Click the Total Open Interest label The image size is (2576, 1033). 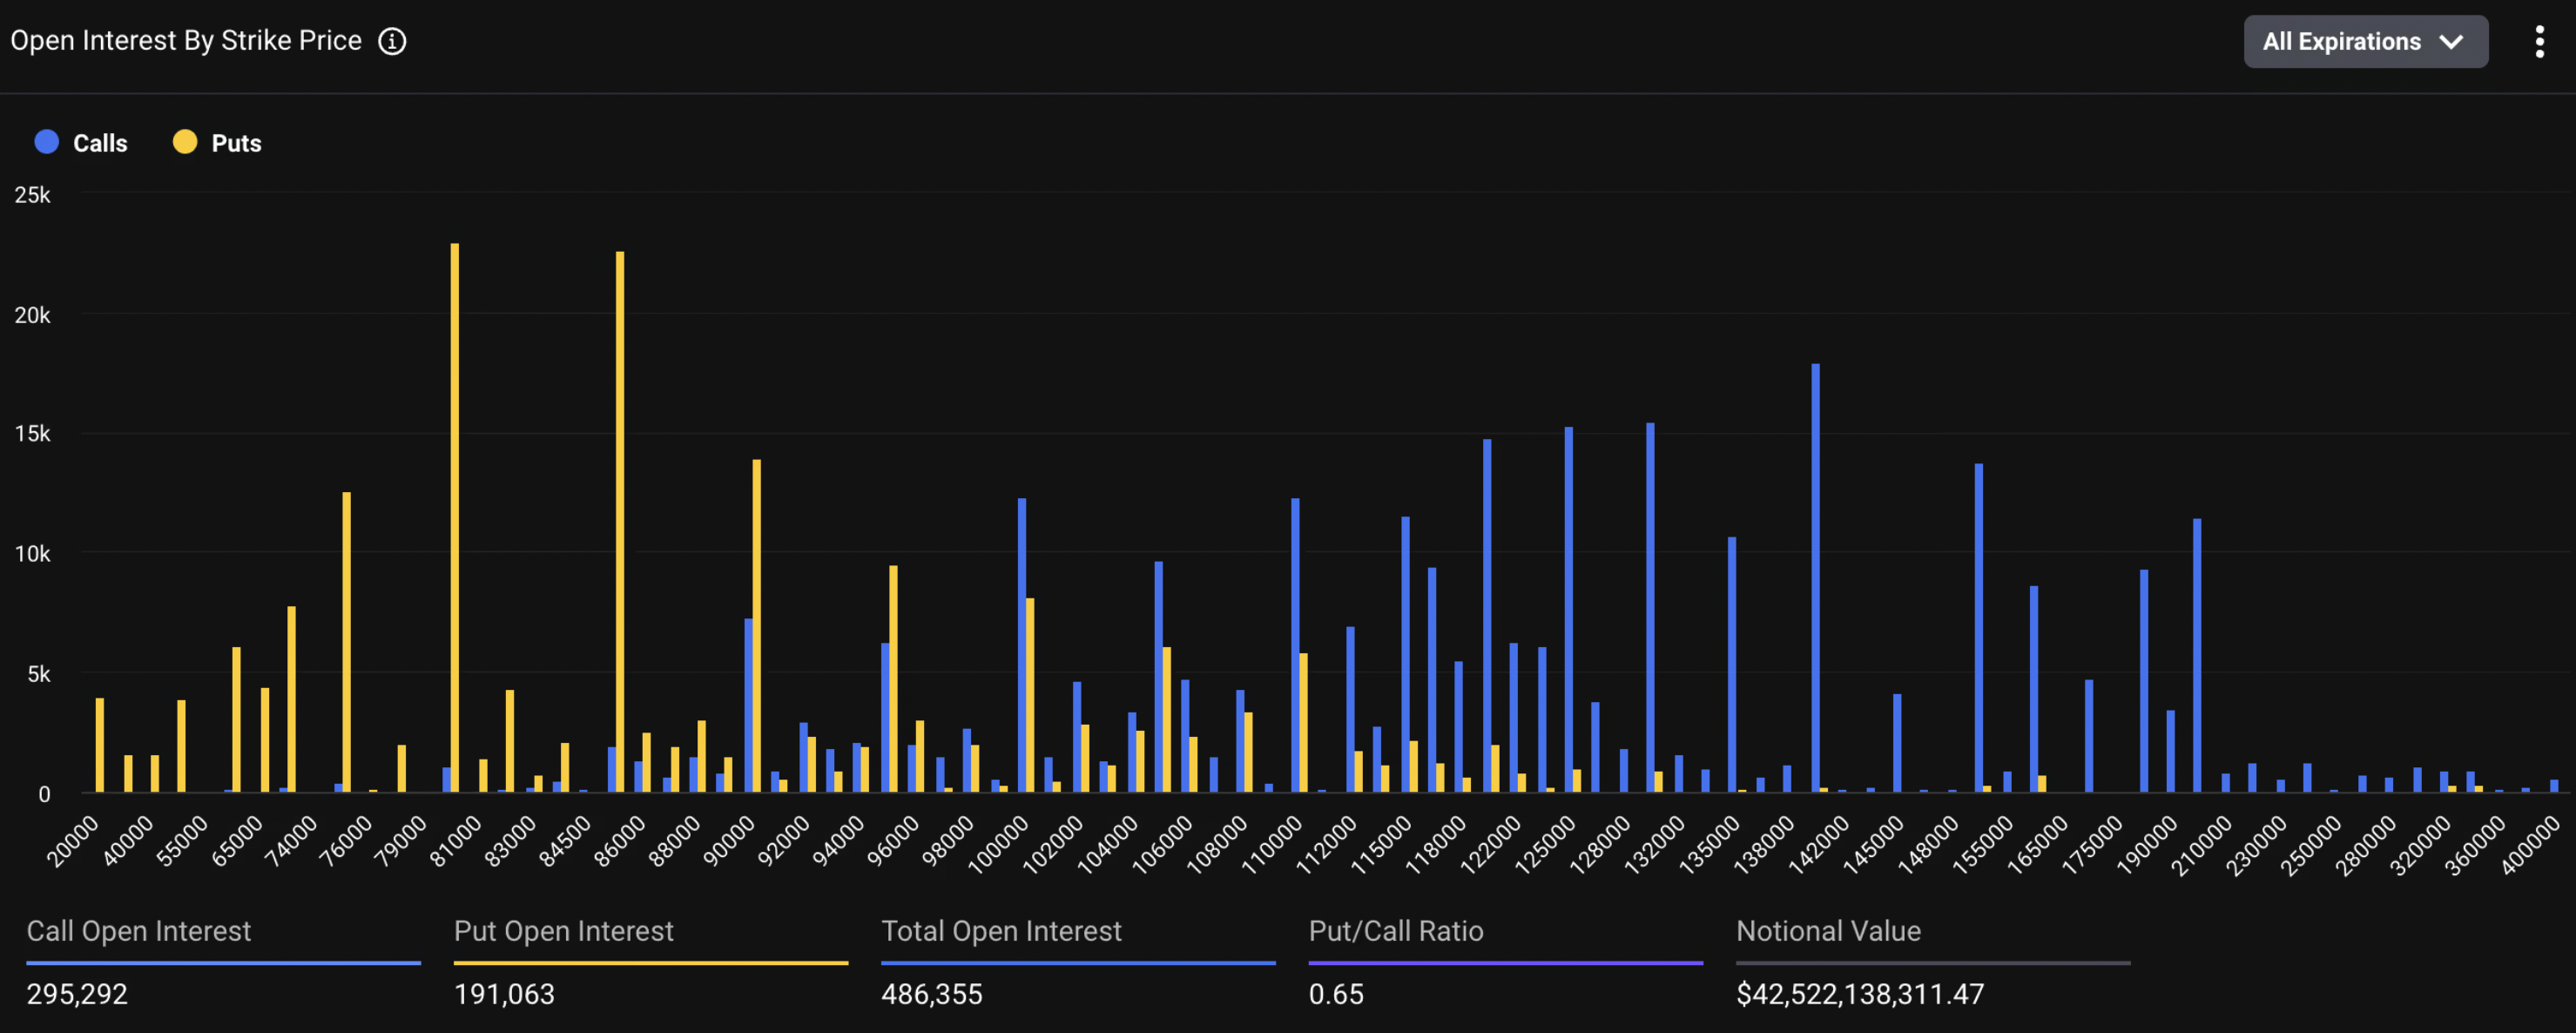[1001, 931]
